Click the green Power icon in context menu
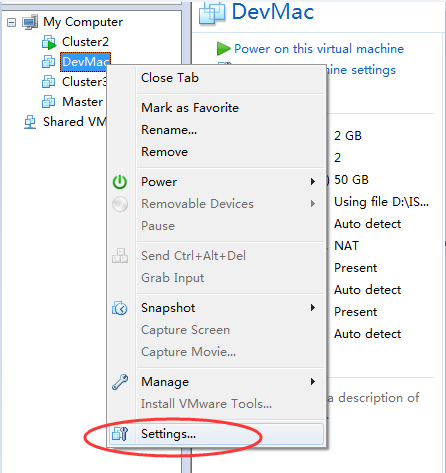The height and width of the screenshot is (473, 446). click(x=120, y=182)
